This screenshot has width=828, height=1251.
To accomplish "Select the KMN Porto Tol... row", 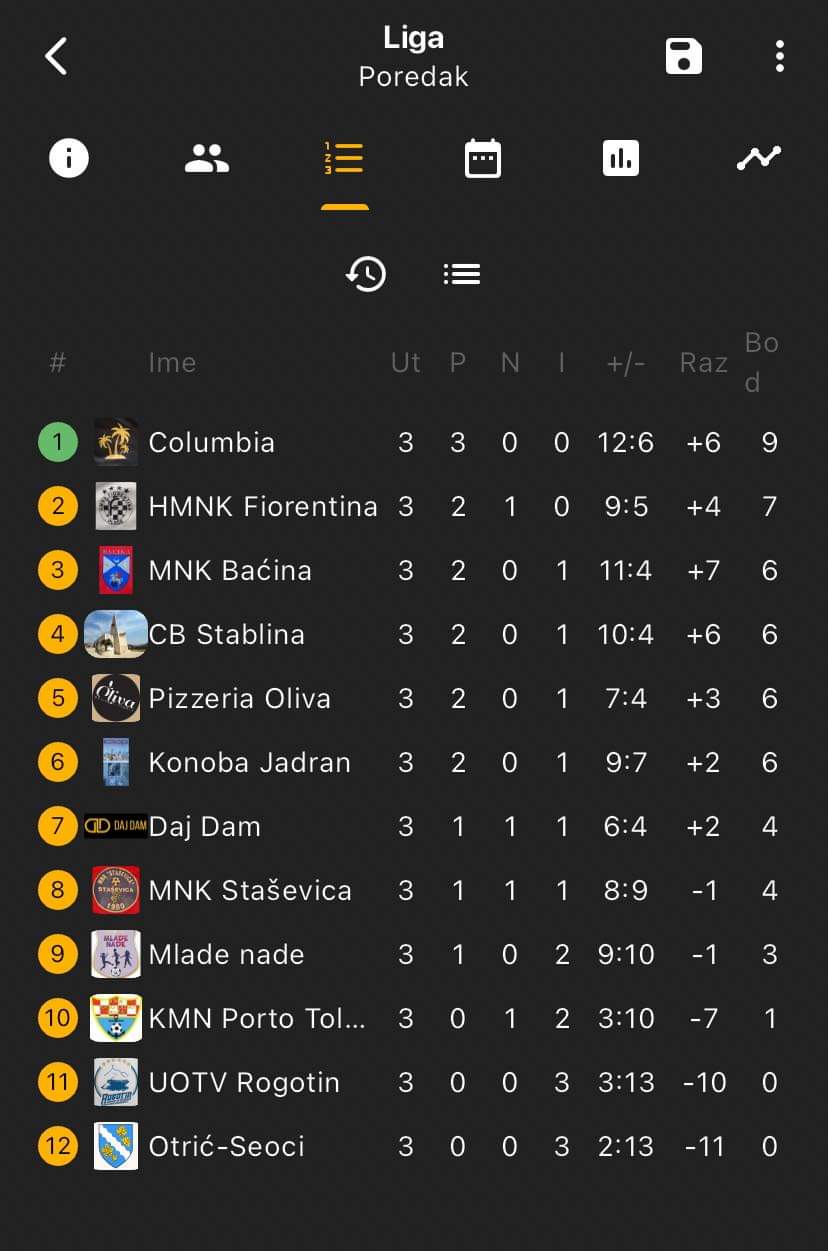I will (414, 1018).
